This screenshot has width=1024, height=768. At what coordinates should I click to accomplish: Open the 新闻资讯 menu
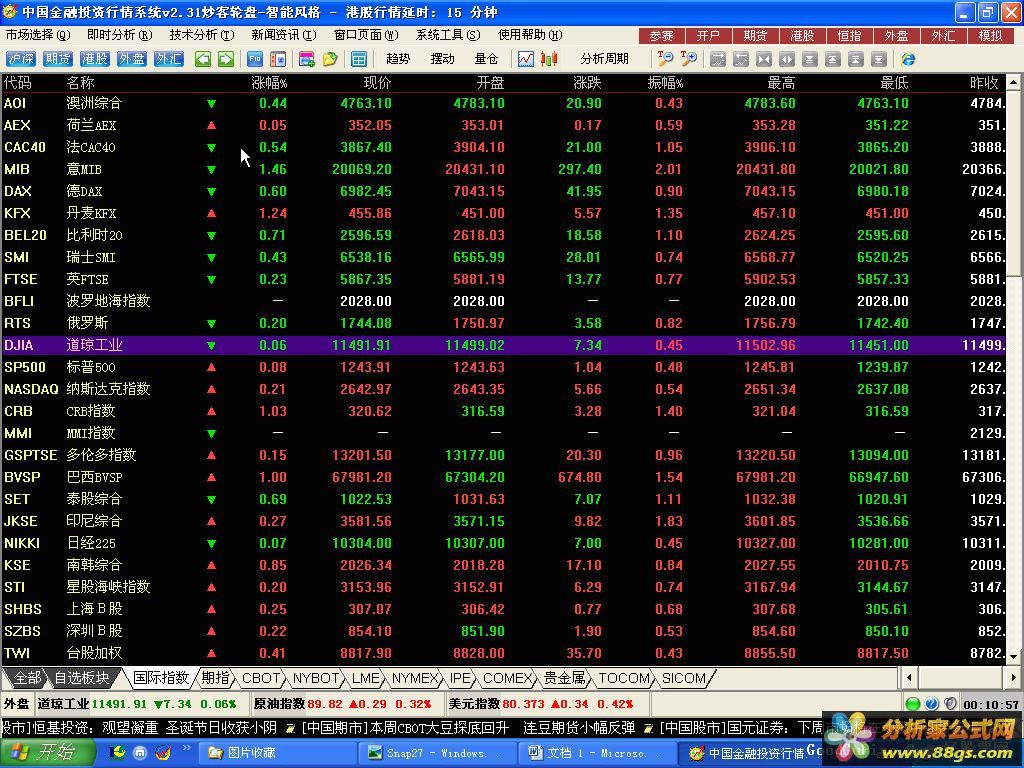pyautogui.click(x=284, y=35)
